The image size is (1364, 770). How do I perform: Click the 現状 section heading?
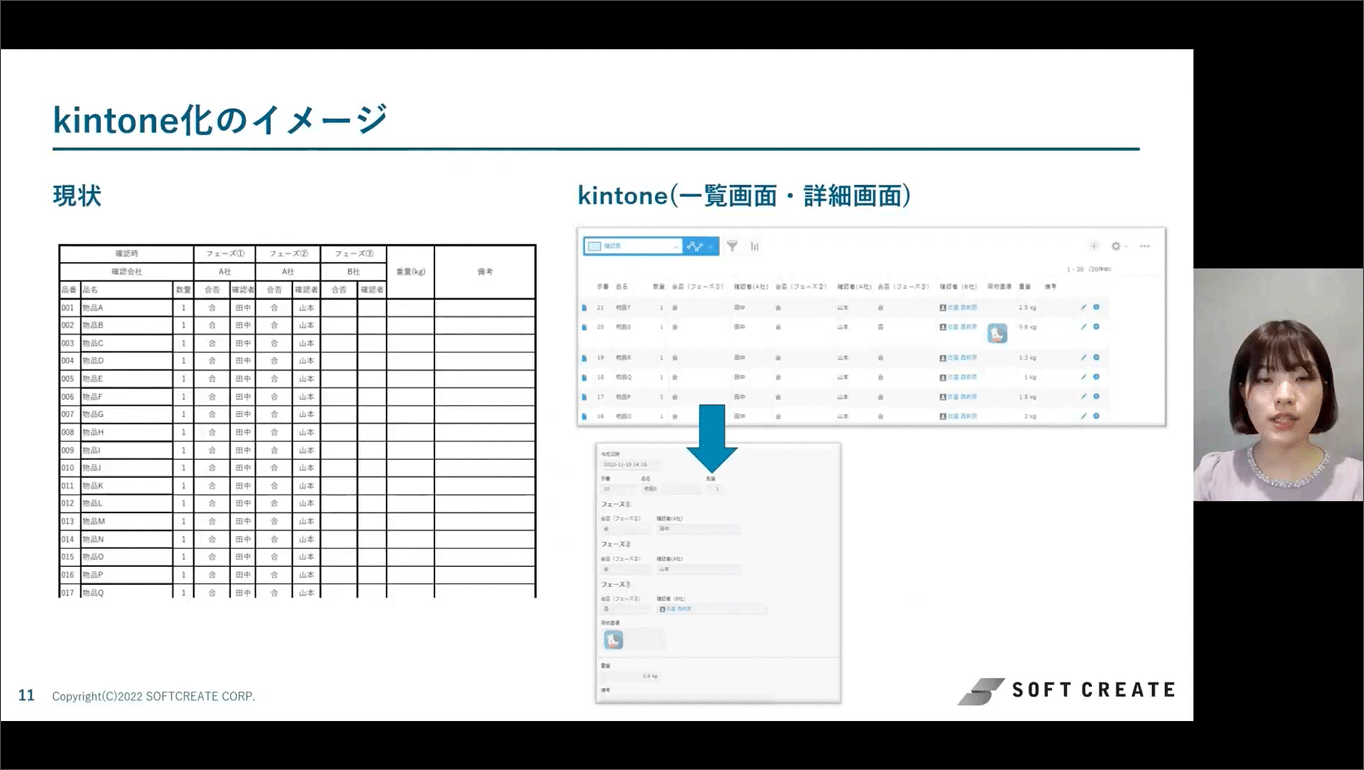(77, 195)
